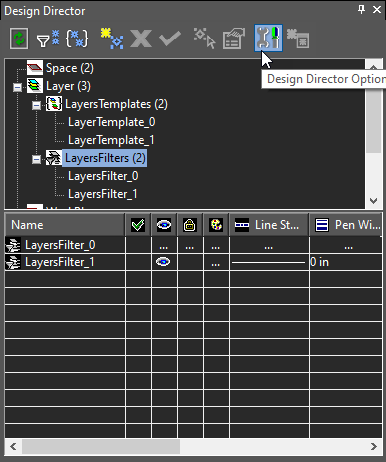Click the properties hand-and-sheet toolbar icon
The height and width of the screenshot is (462, 386).
click(234, 39)
